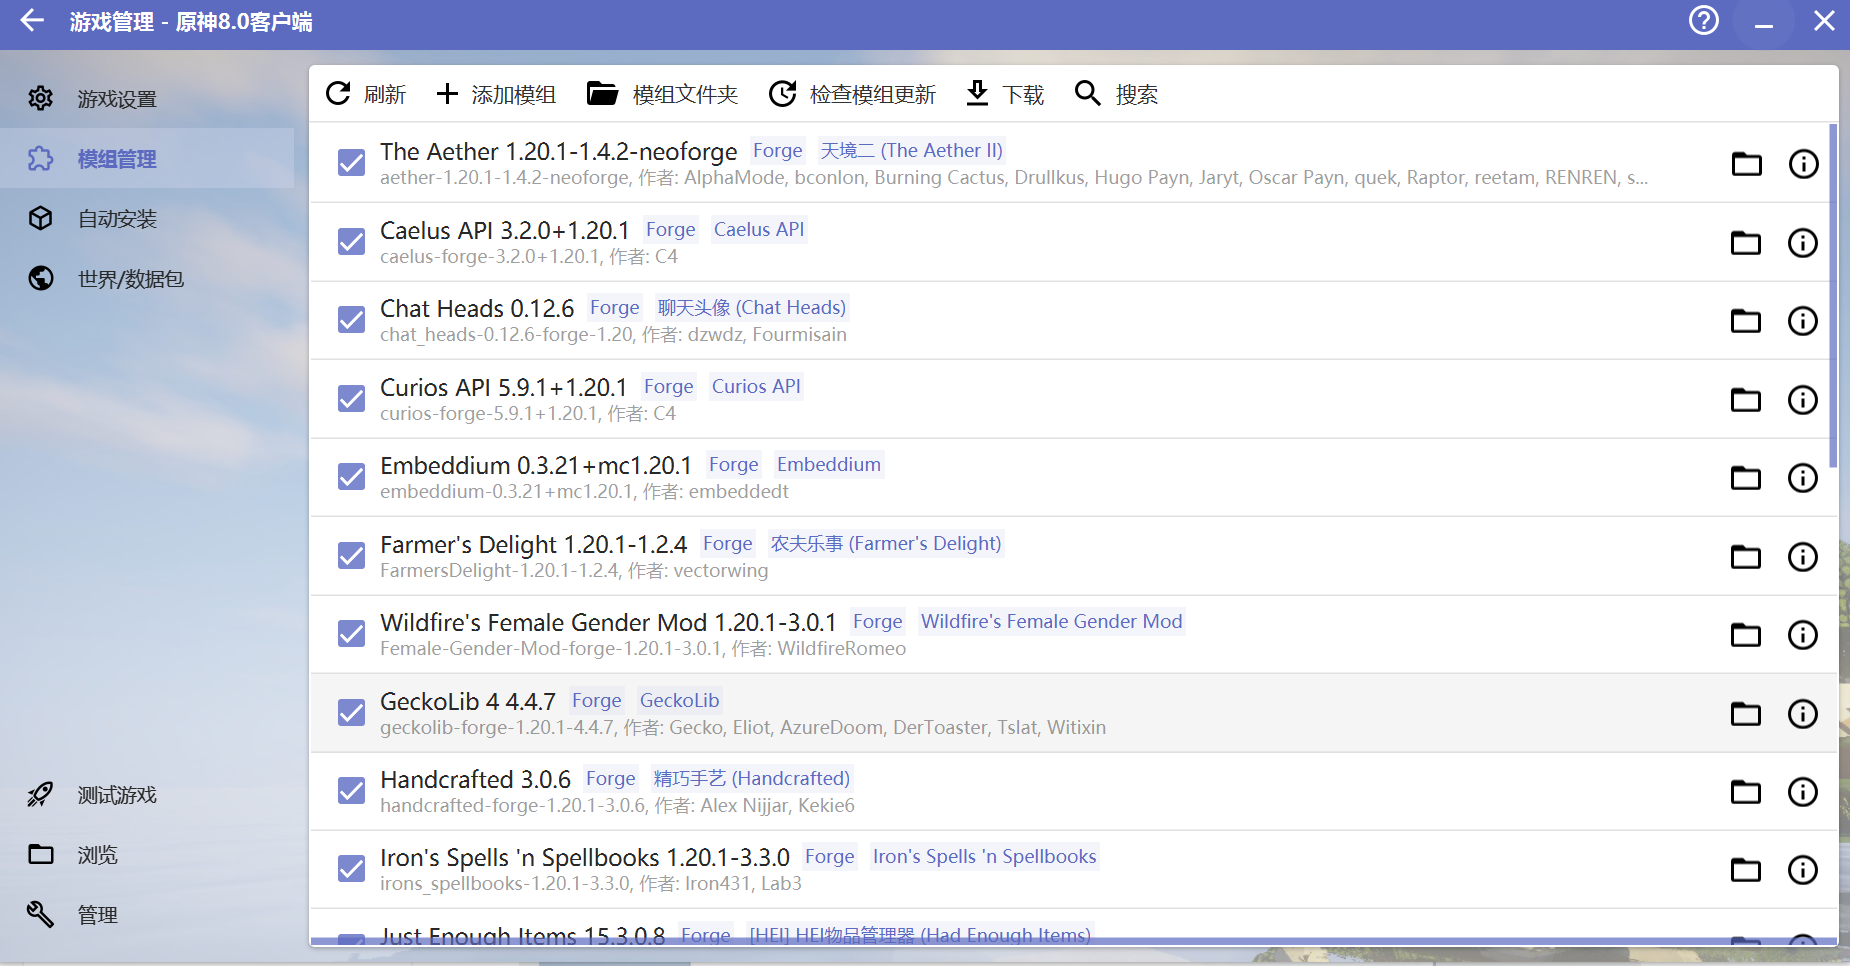Click the Embeddium name tag
Viewport: 1850px width, 966px height.
coord(829,464)
